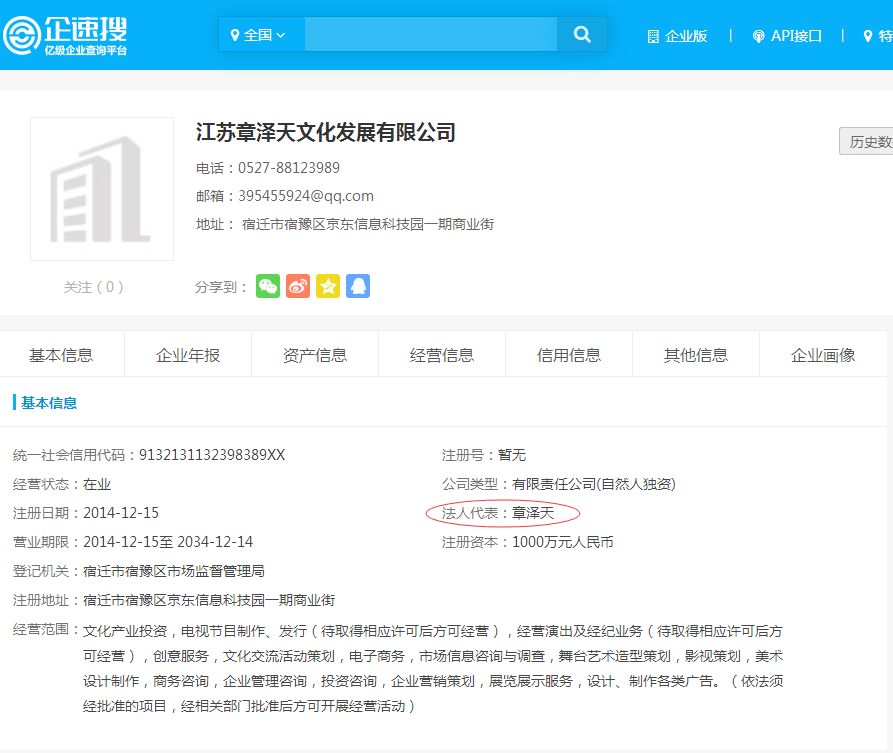The image size is (893, 753).
Task: Switch to the 企业年报 tab
Action: point(187,353)
